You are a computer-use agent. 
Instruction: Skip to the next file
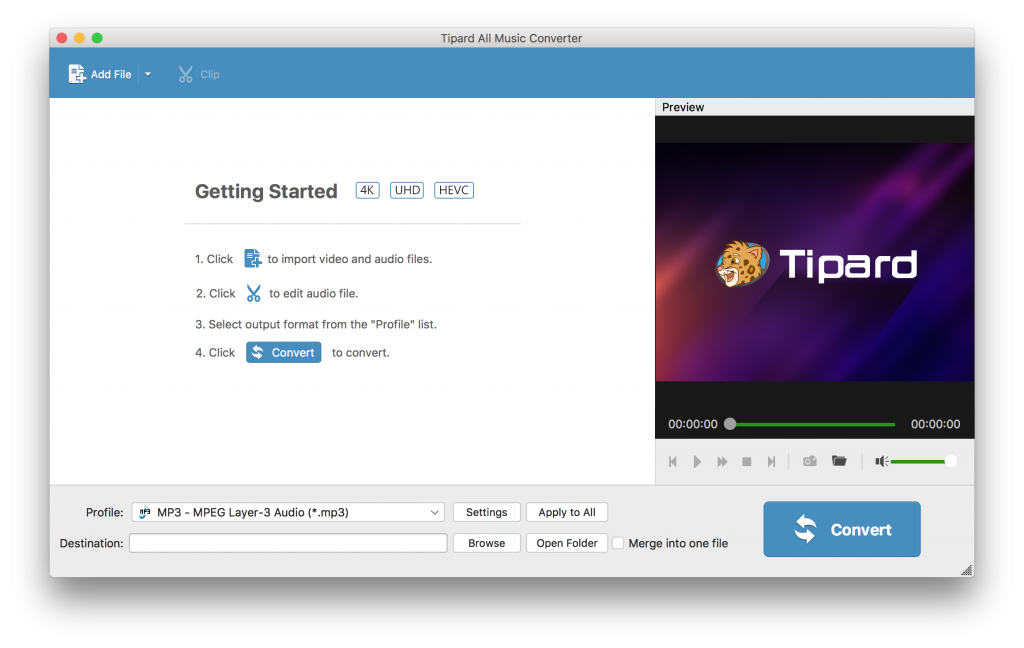pos(771,461)
